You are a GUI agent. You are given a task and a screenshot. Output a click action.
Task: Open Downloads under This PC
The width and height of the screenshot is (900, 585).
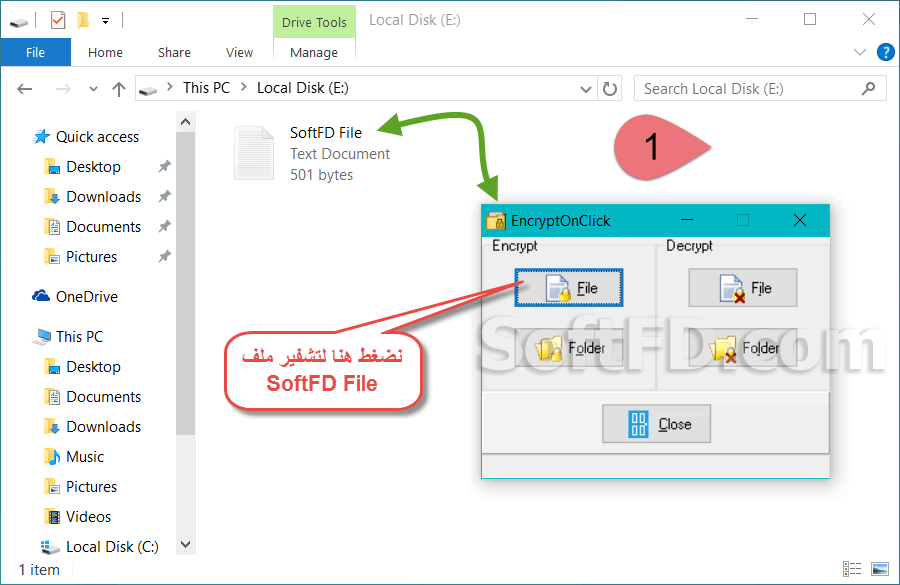coord(103,427)
